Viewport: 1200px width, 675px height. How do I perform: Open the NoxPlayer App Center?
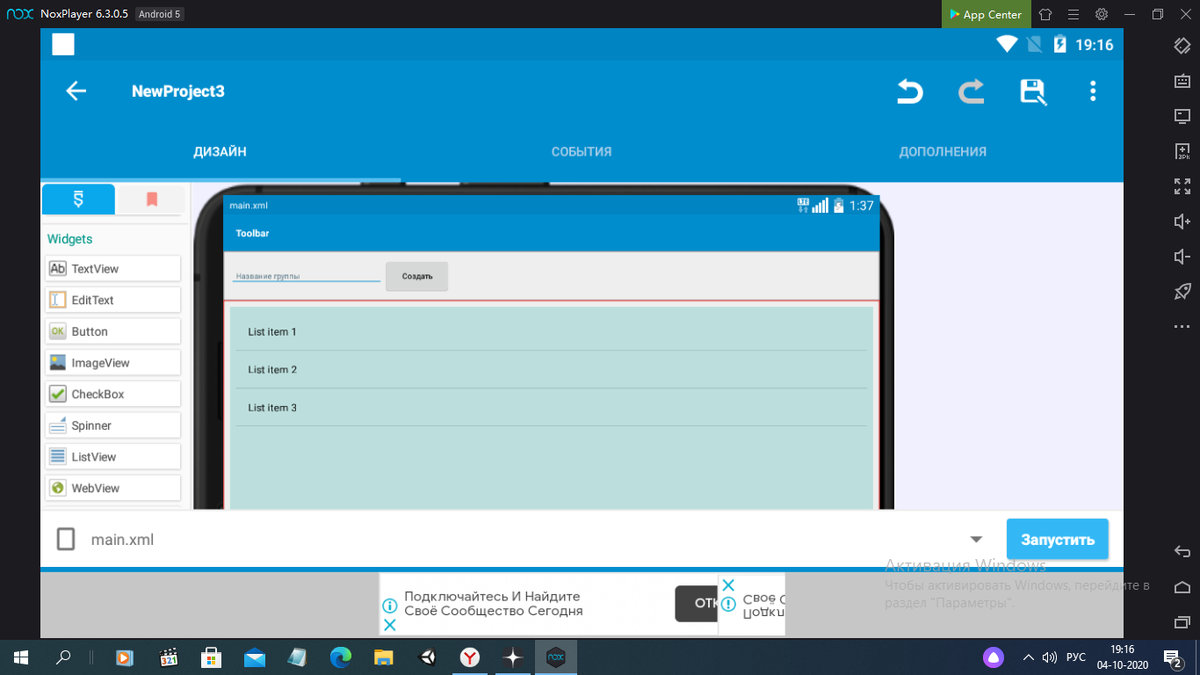[x=985, y=14]
